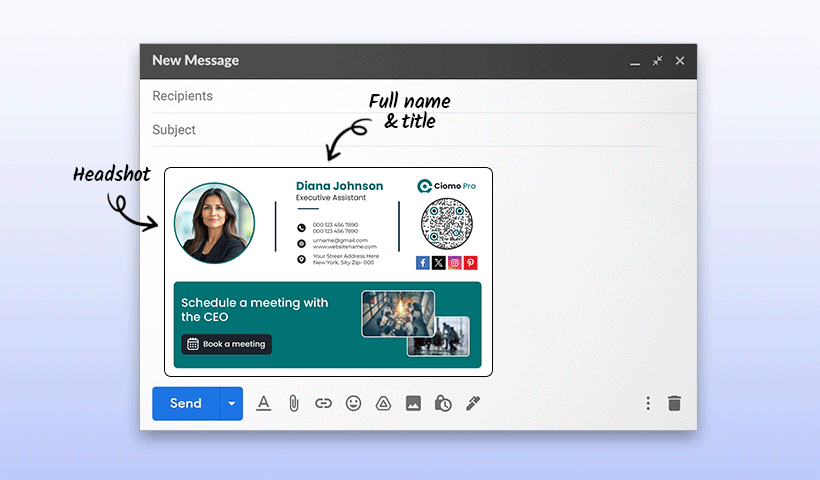The width and height of the screenshot is (820, 480).
Task: Open the Instagram icon in signature
Action: [x=455, y=263]
